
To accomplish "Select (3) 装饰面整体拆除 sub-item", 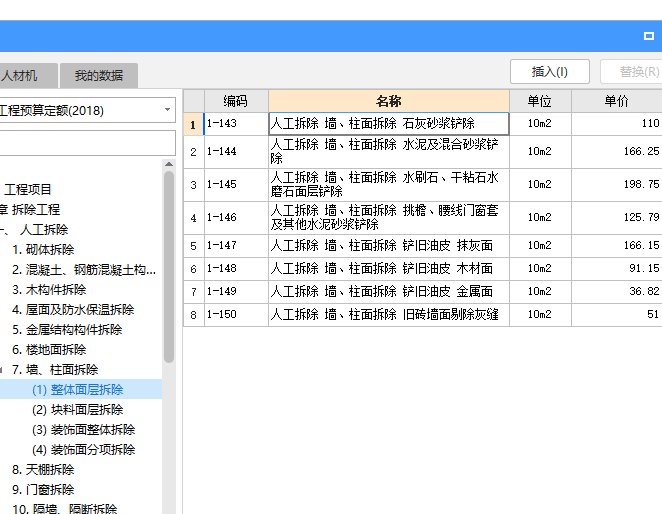I will click(84, 430).
